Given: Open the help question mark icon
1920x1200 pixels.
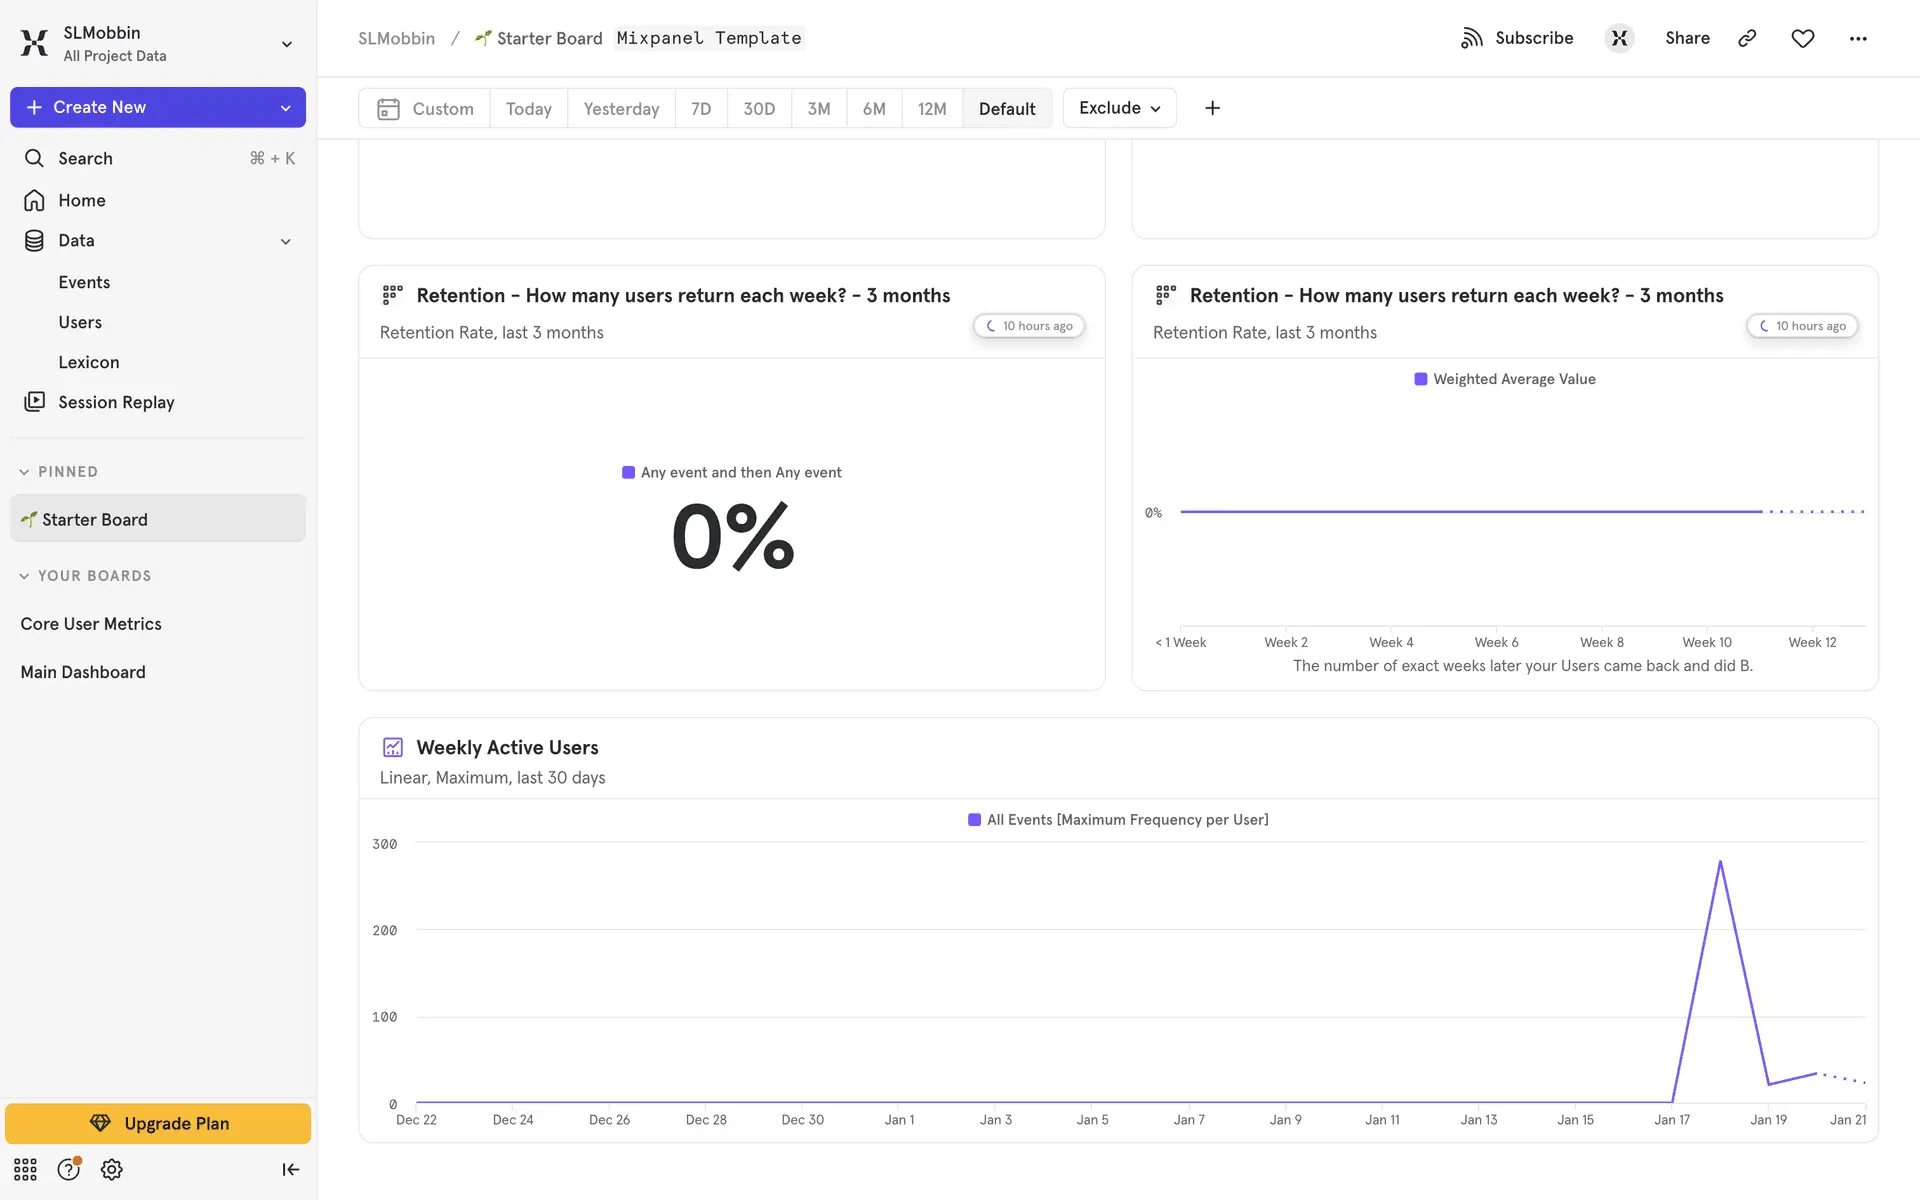Looking at the screenshot, I should (68, 1169).
